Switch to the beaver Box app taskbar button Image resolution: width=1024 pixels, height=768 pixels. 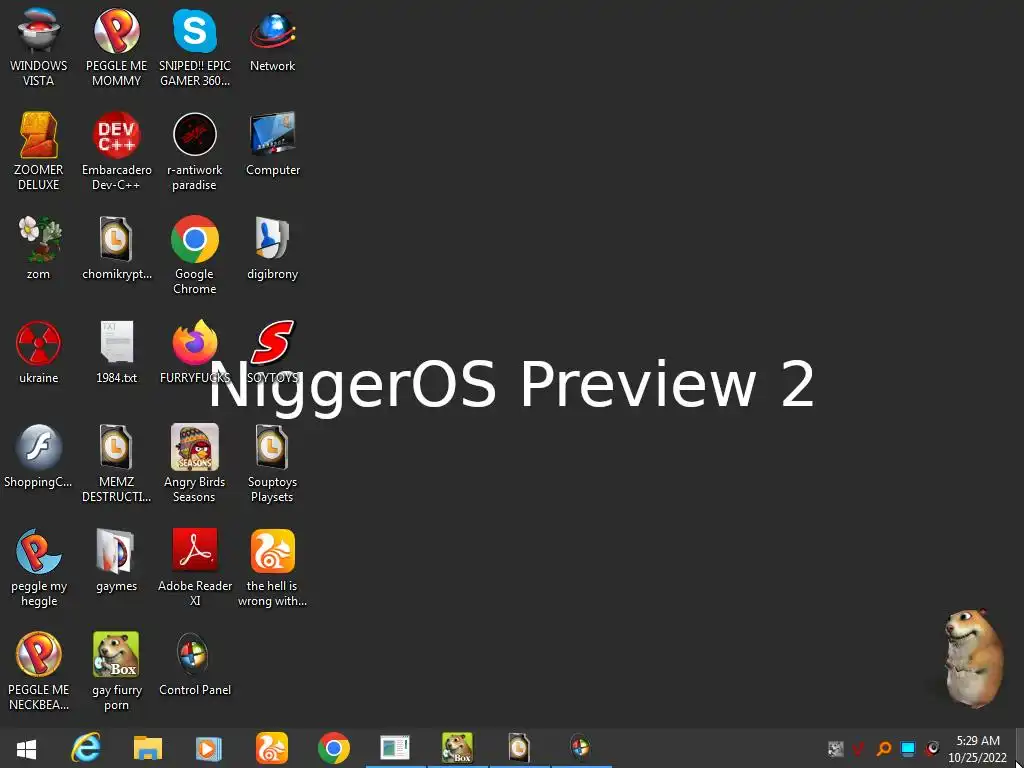(458, 748)
